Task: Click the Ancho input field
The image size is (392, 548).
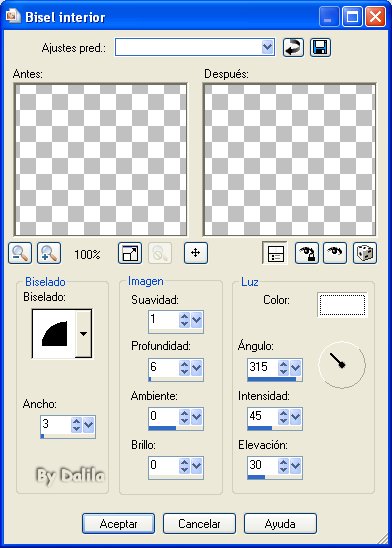Action: (x=56, y=424)
